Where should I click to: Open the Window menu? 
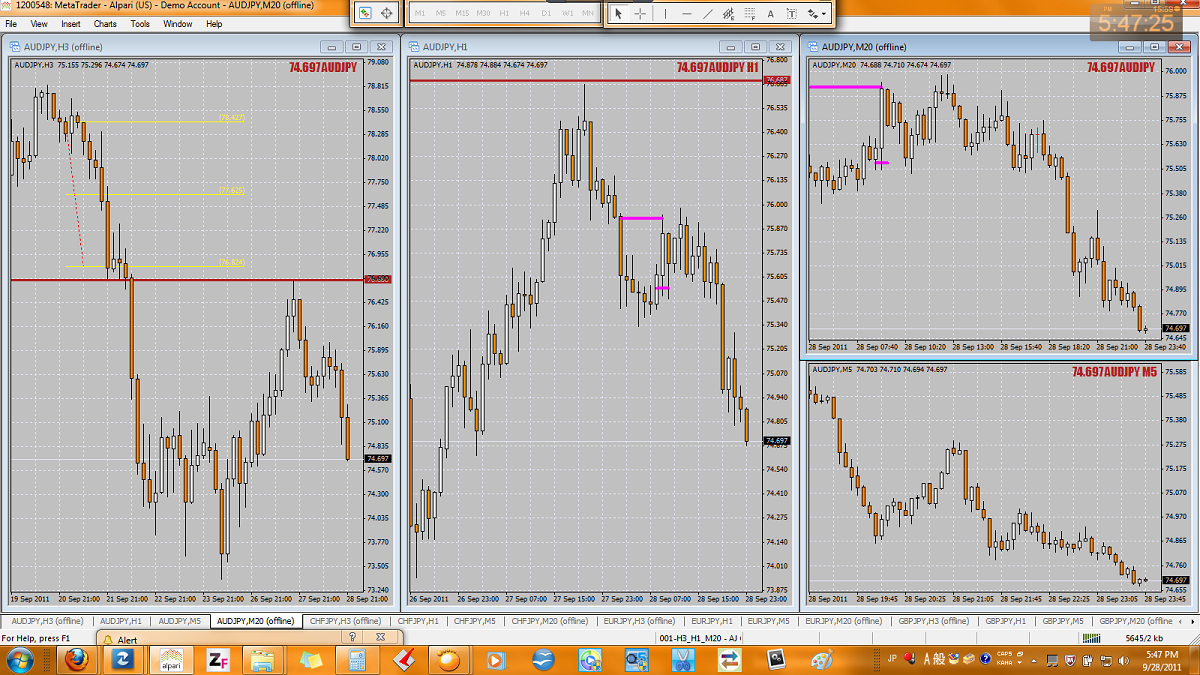pos(178,23)
